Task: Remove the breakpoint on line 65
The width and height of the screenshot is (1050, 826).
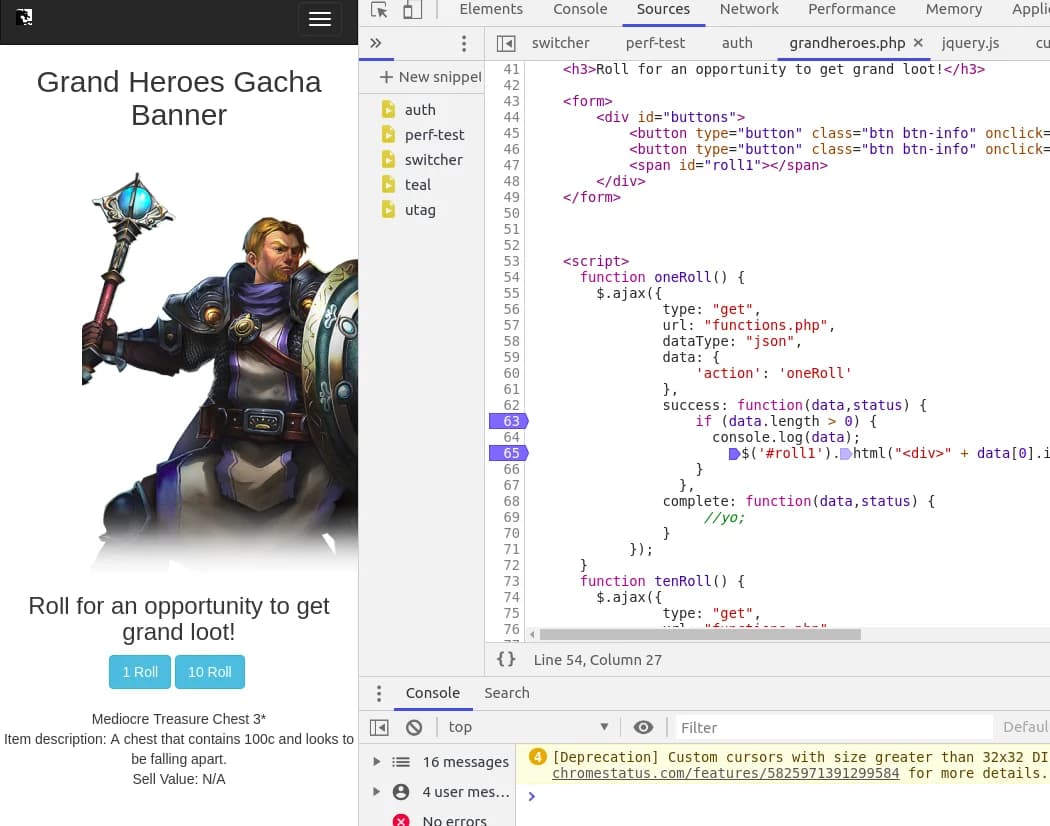Action: click(510, 453)
